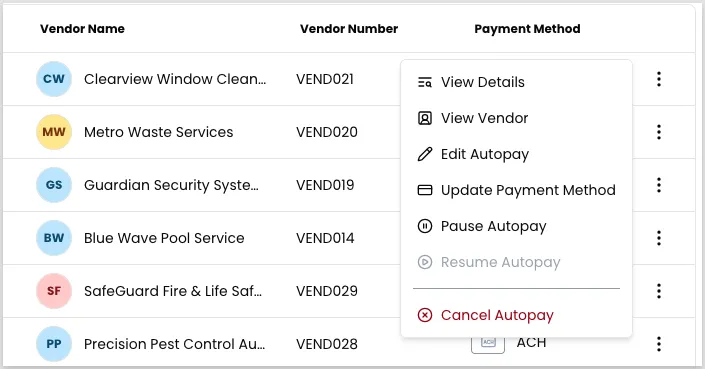Click vendor number VEND021
Screen dimensions: 705x369
325,79
